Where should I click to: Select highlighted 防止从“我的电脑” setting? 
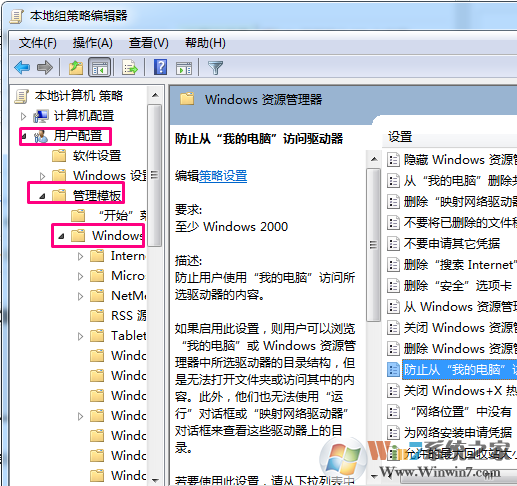coord(460,370)
